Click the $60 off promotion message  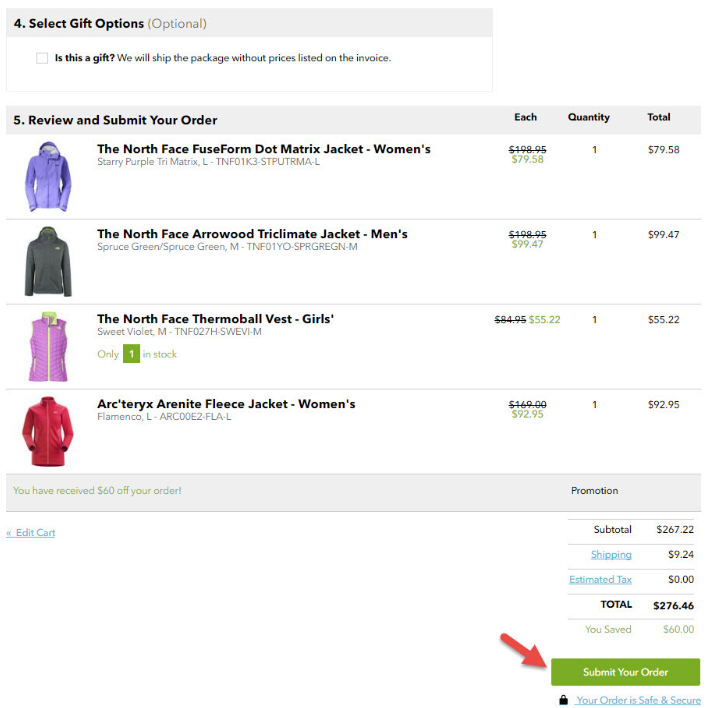coord(97,491)
